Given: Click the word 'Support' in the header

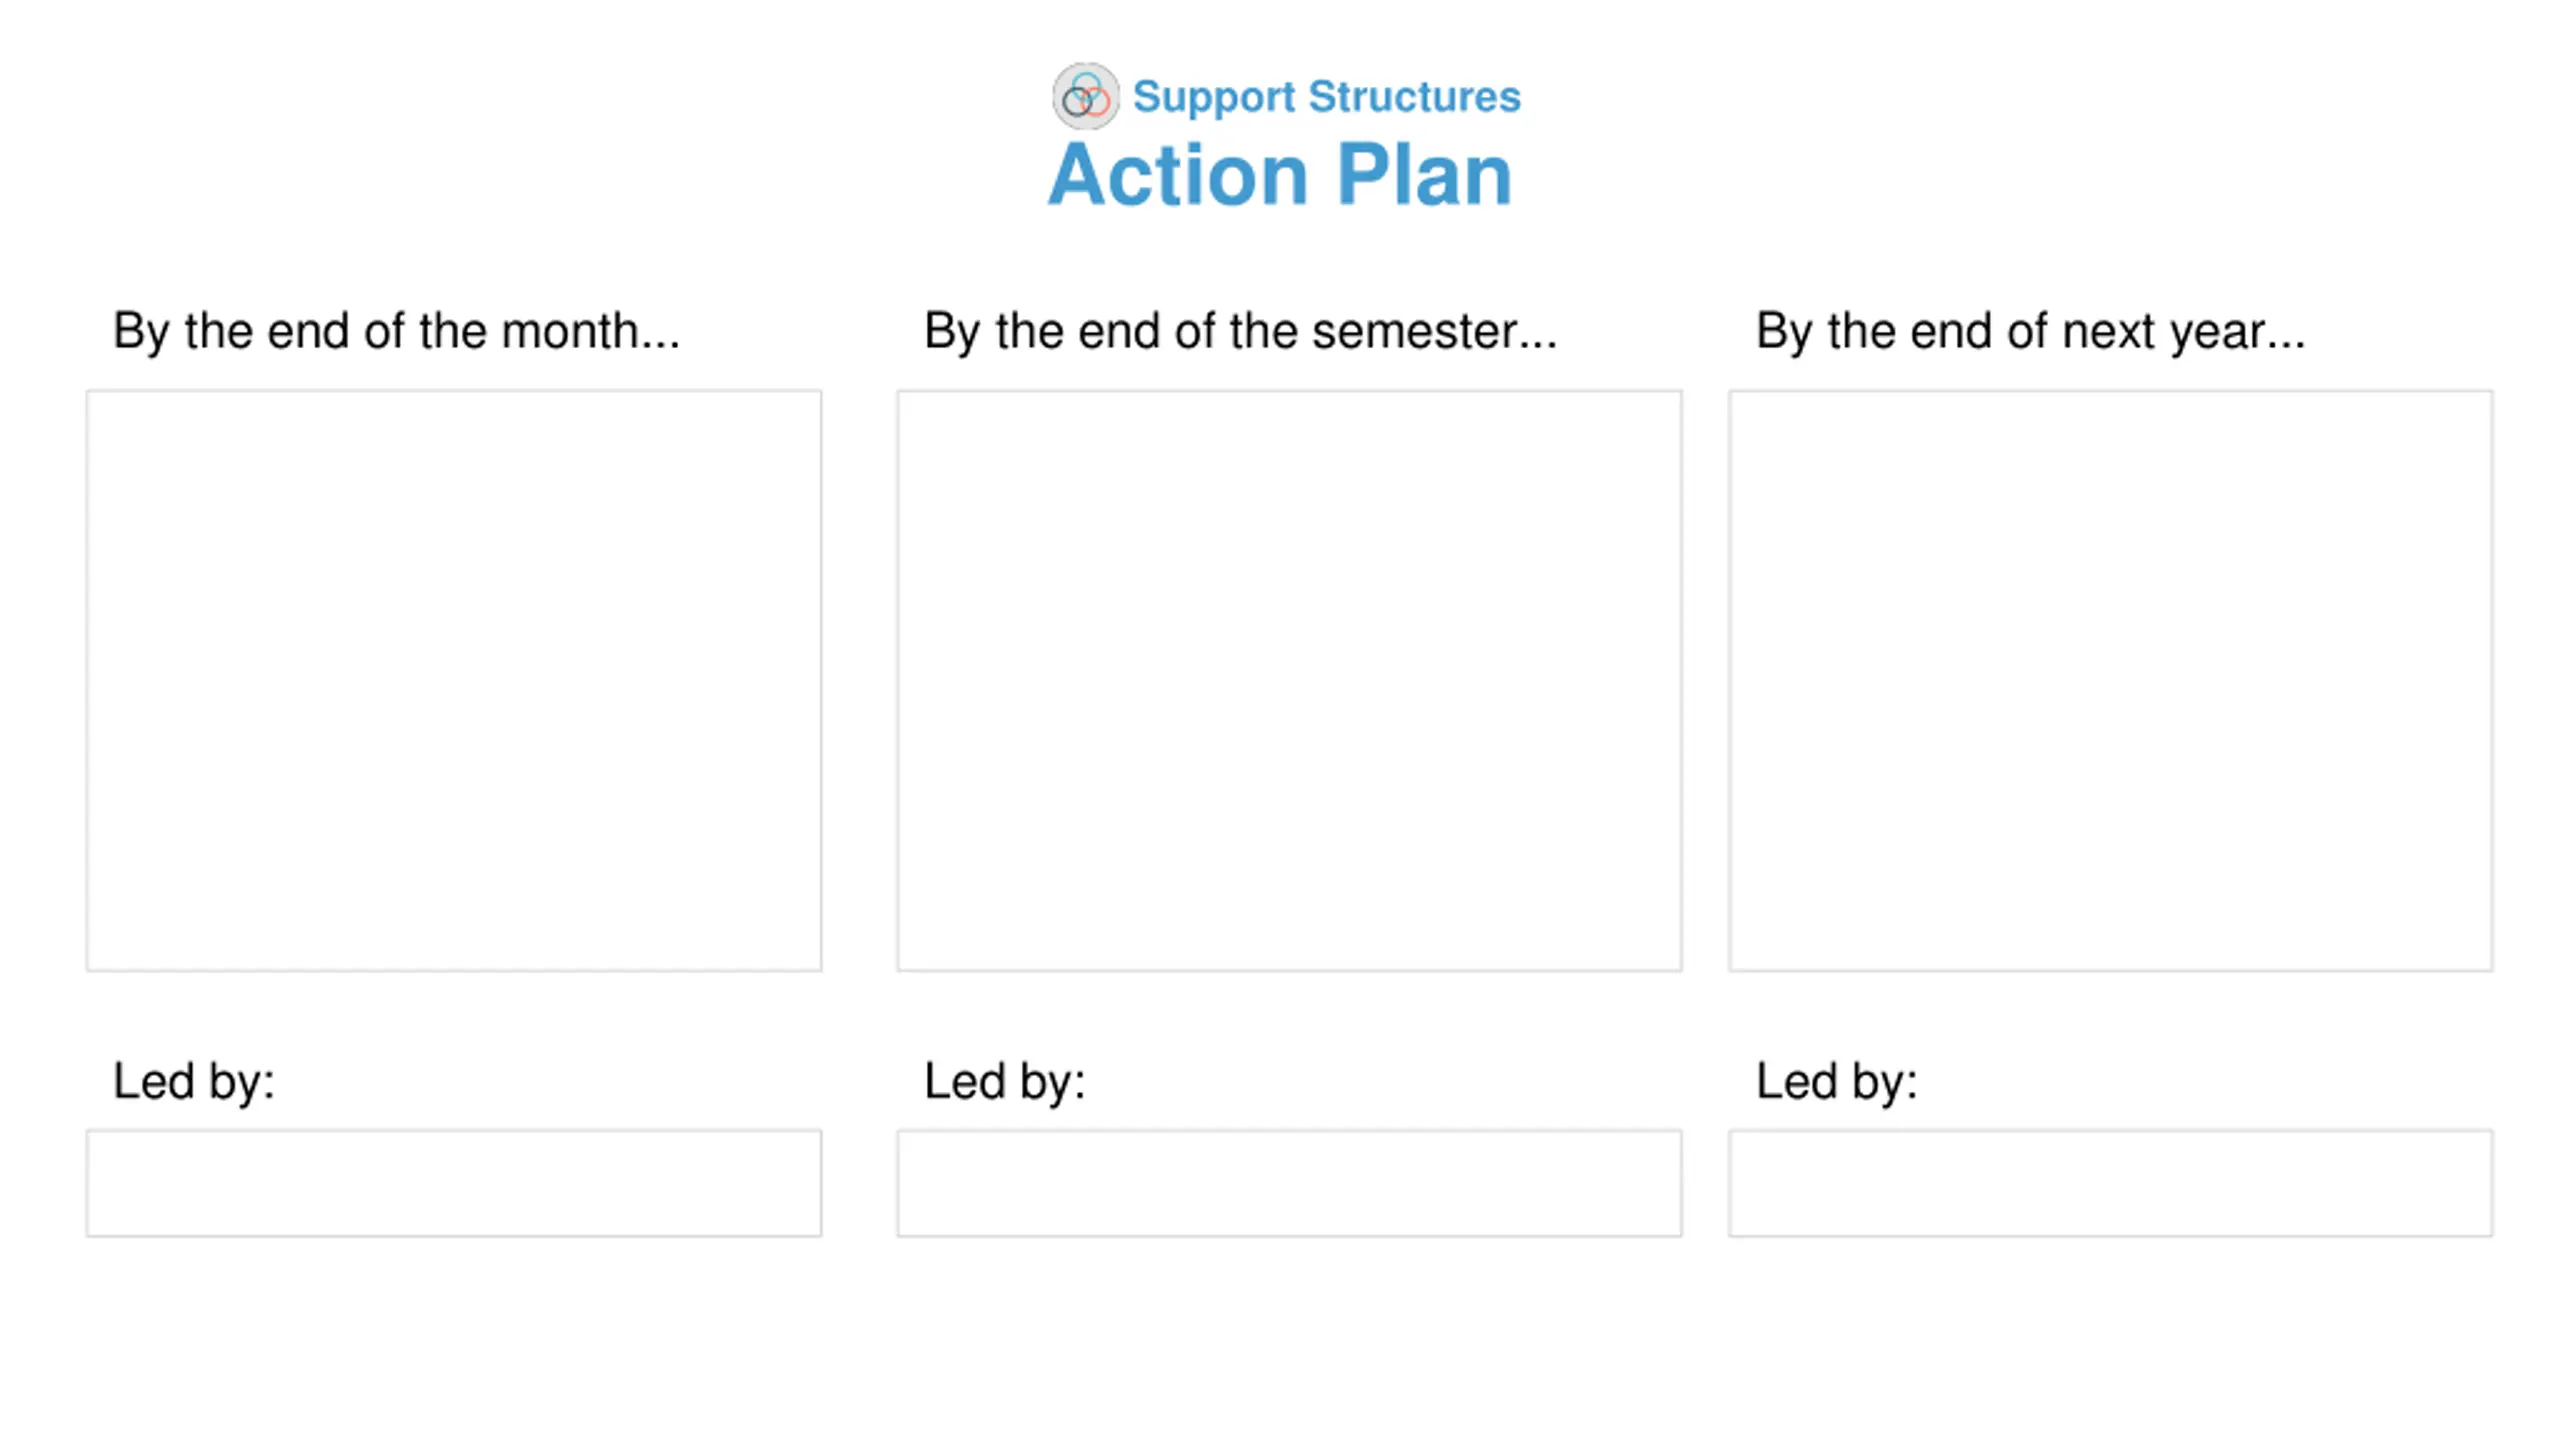Looking at the screenshot, I should point(1214,98).
